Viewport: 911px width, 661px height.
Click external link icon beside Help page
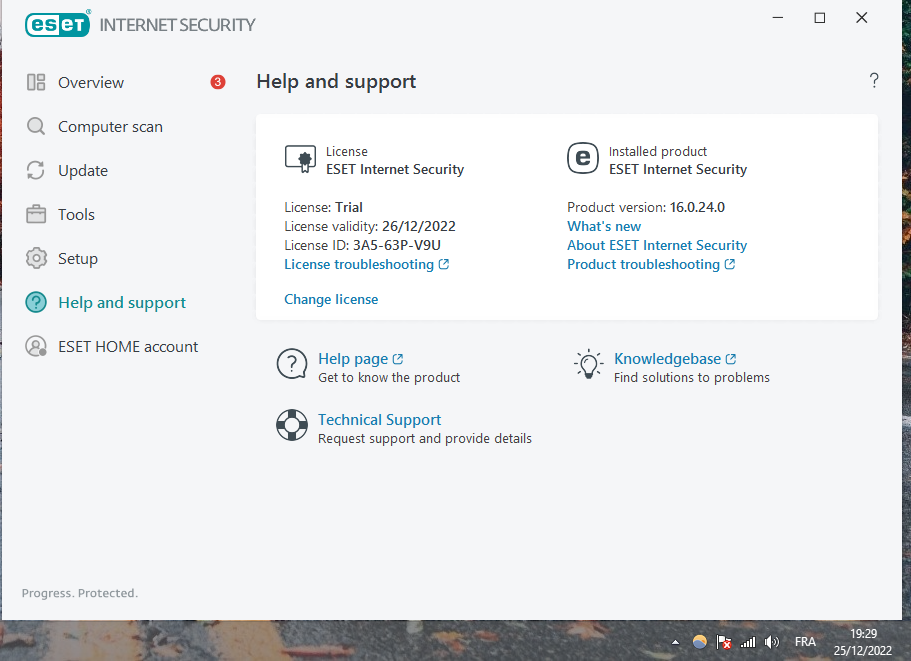398,359
